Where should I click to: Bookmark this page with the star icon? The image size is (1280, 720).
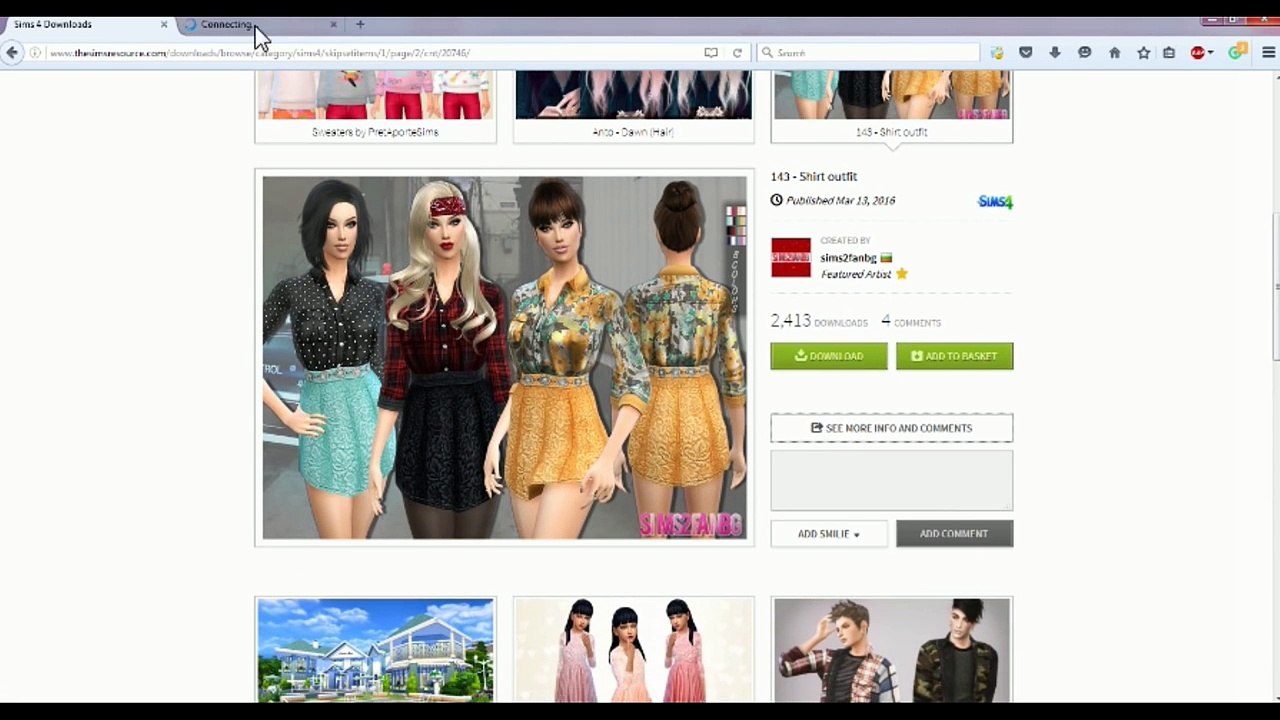click(x=1144, y=53)
